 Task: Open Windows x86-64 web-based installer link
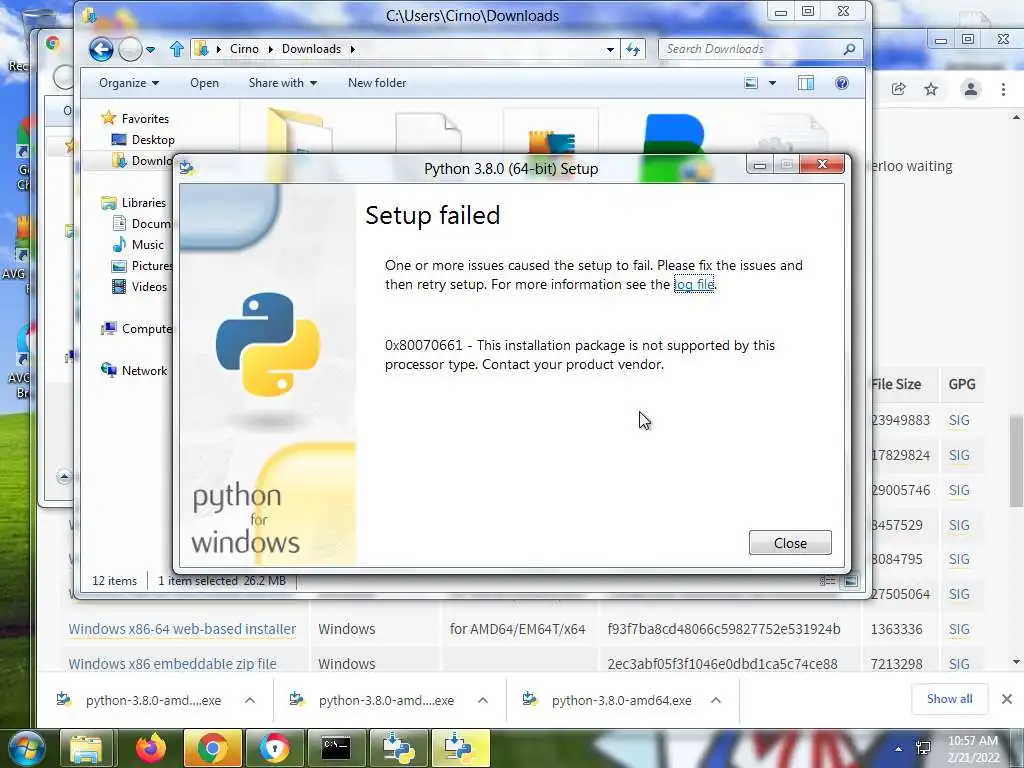pos(182,629)
